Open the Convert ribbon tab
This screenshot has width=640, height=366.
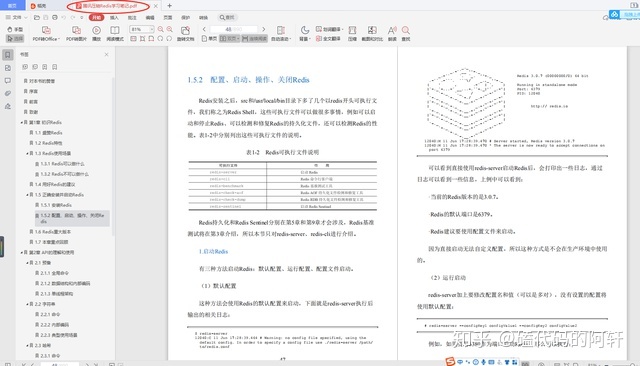click(x=203, y=18)
